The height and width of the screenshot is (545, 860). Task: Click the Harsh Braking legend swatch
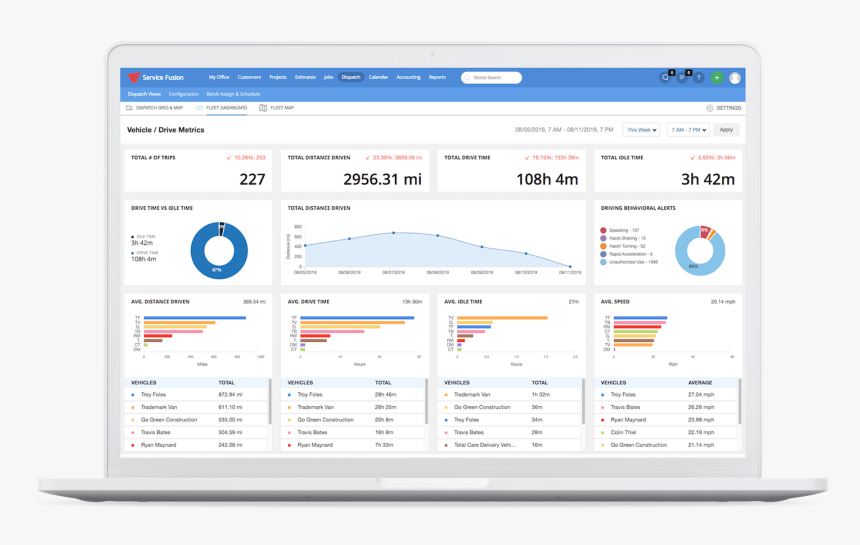pos(603,239)
